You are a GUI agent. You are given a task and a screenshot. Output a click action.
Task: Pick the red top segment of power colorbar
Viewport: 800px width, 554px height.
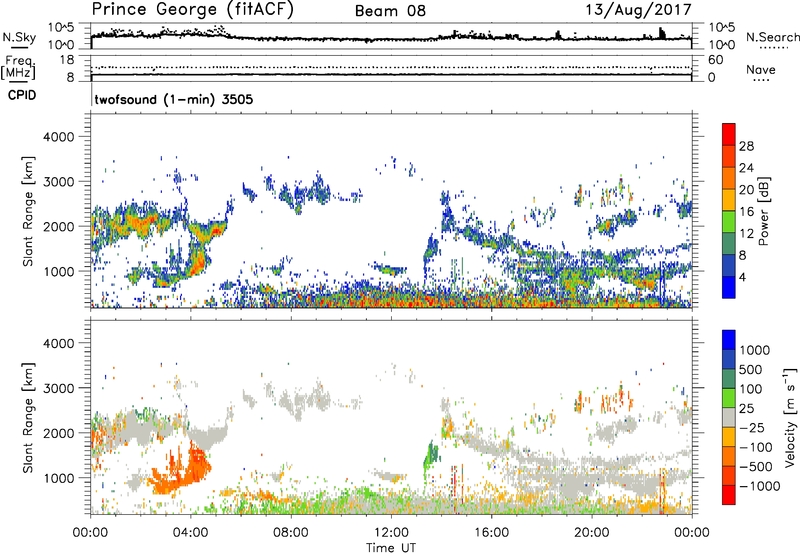[729, 134]
